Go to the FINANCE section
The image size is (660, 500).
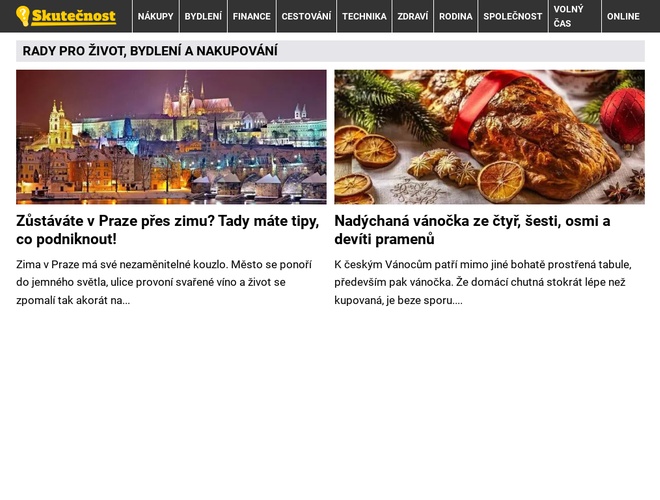point(252,16)
